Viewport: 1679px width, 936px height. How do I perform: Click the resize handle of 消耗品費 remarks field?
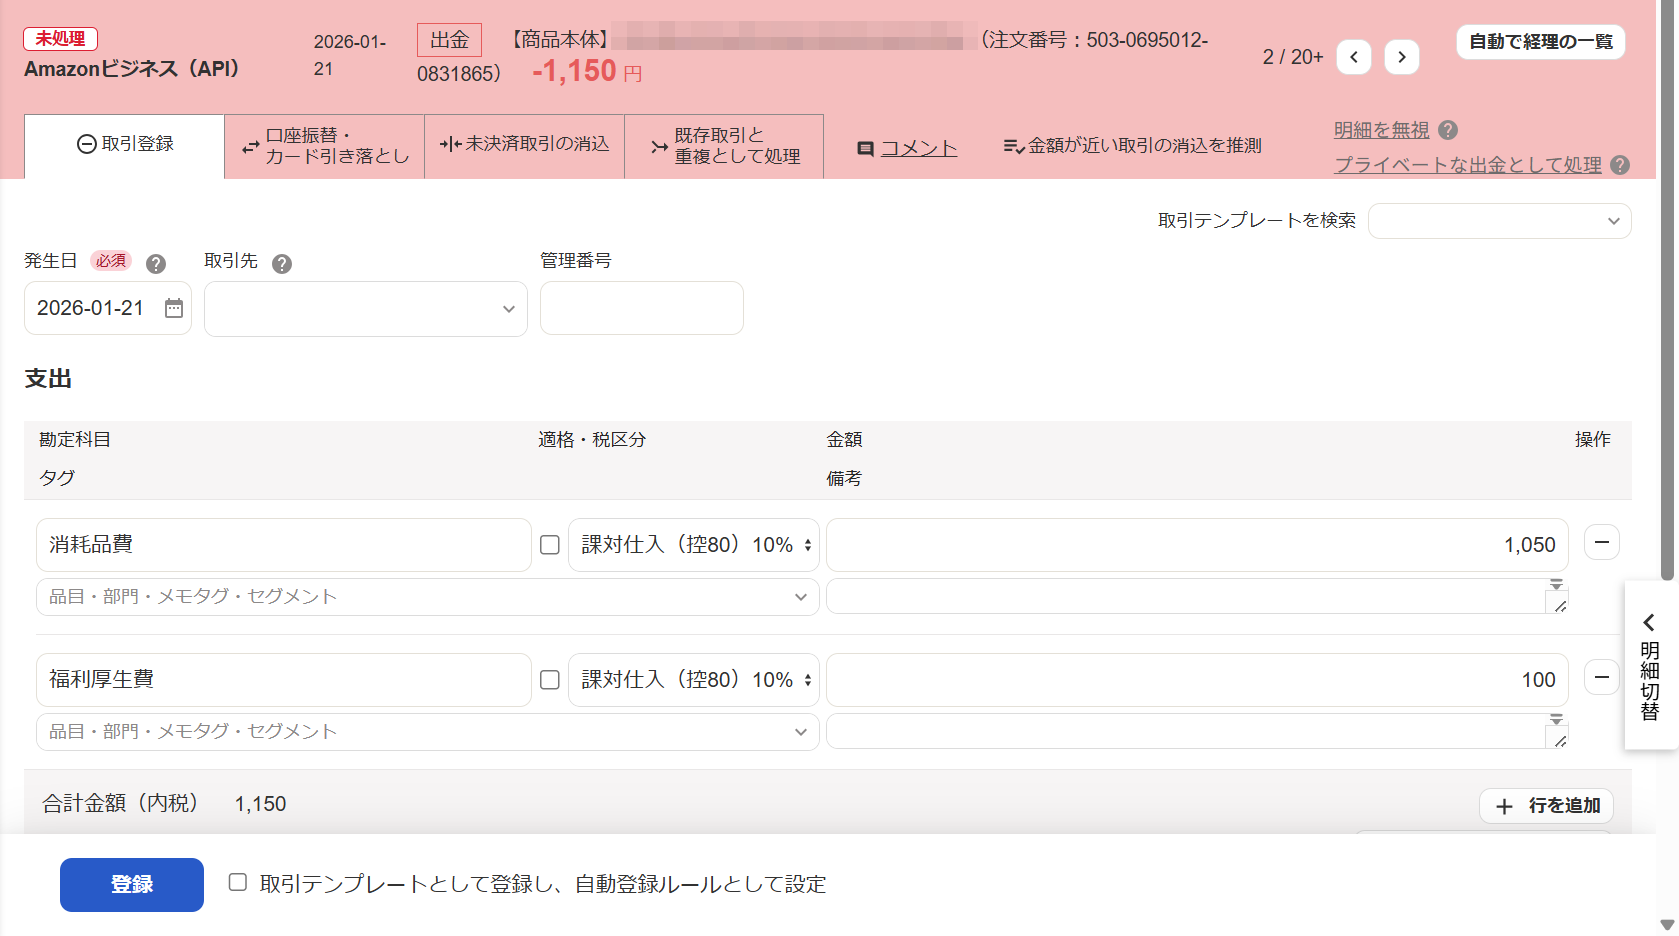click(1560, 606)
